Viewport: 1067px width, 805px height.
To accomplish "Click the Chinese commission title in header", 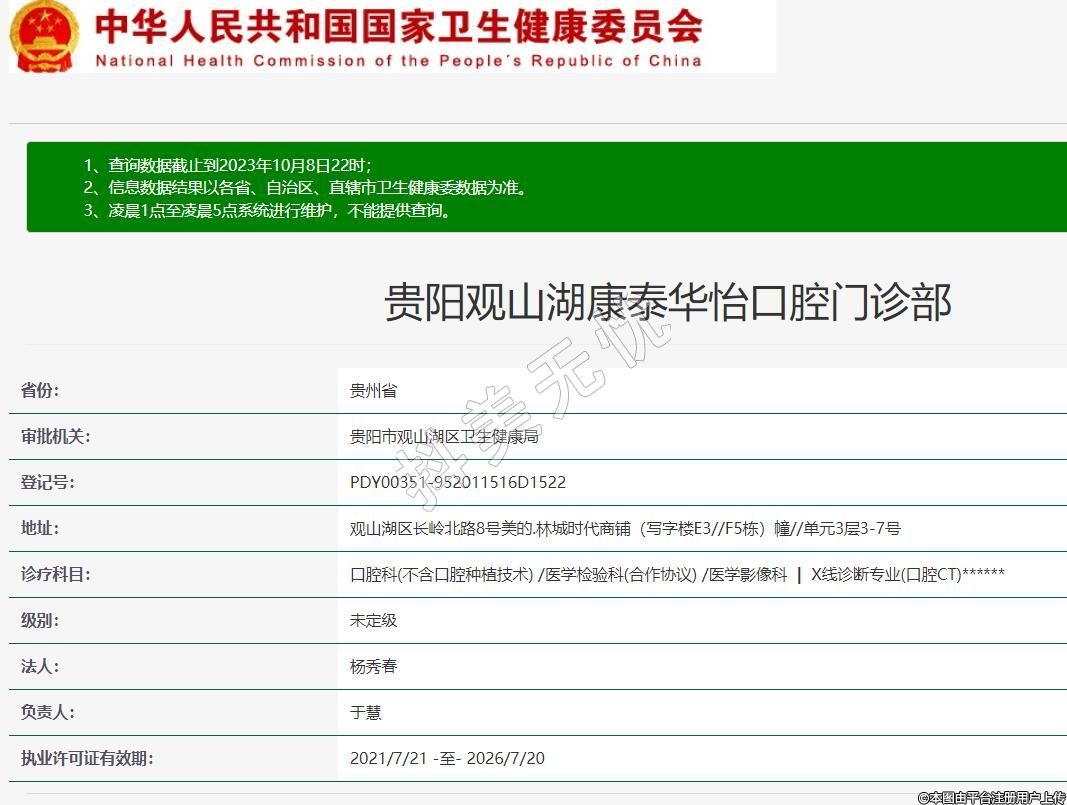I will 398,25.
